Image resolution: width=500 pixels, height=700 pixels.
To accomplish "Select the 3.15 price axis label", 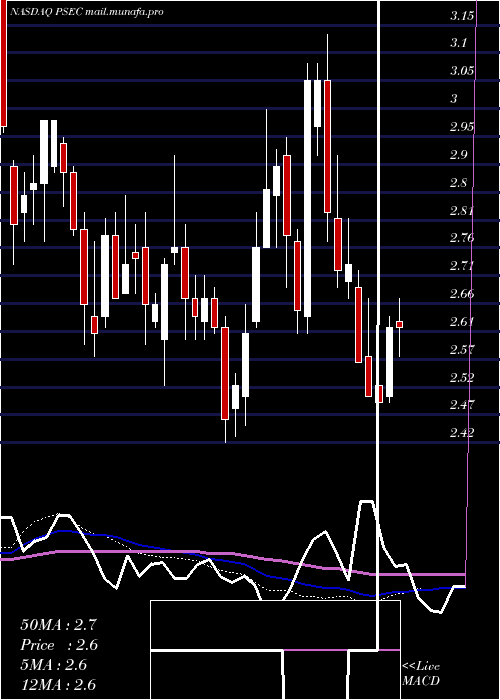I will click(462, 17).
